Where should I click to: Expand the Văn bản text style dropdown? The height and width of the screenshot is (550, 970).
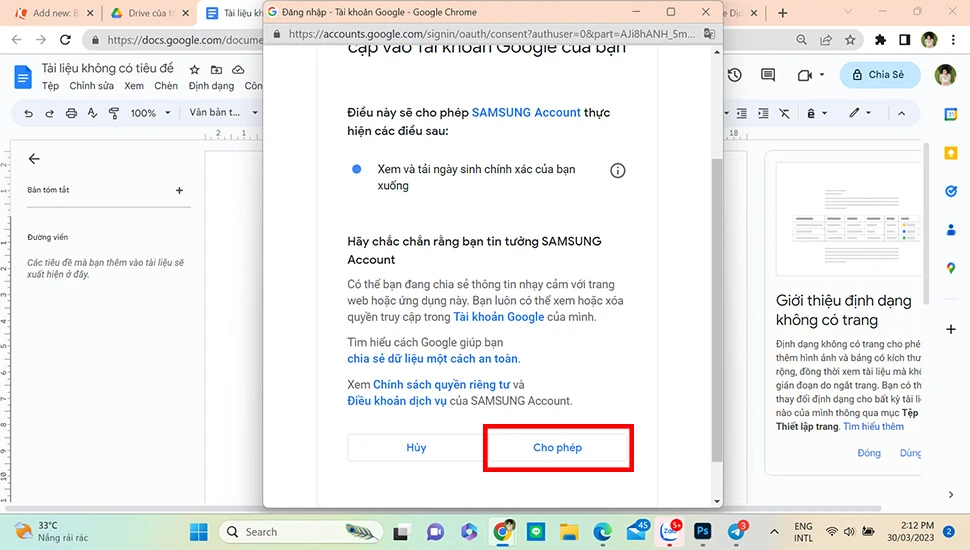(x=224, y=113)
